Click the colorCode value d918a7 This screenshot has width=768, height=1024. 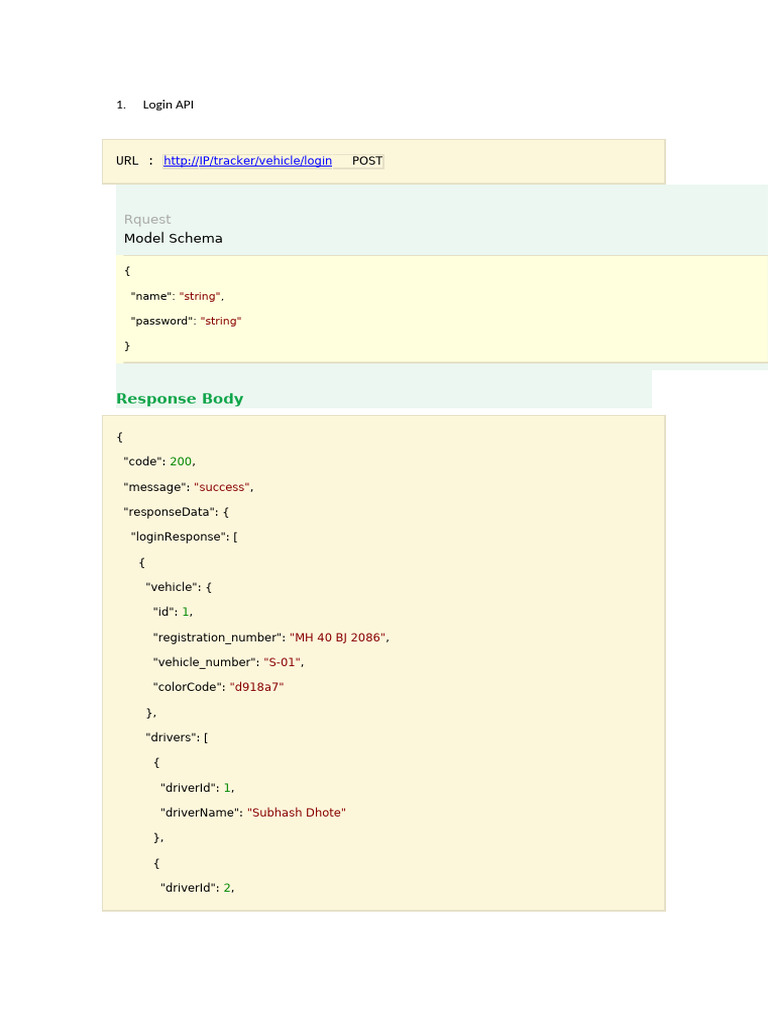pos(256,687)
